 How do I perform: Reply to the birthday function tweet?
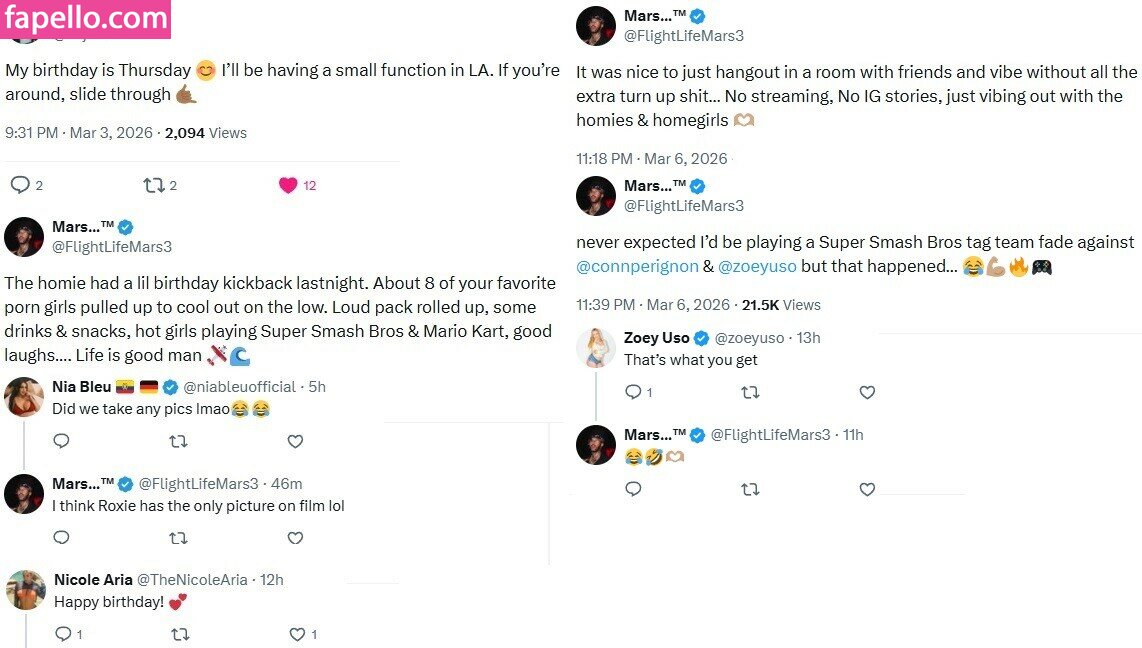click(20, 185)
